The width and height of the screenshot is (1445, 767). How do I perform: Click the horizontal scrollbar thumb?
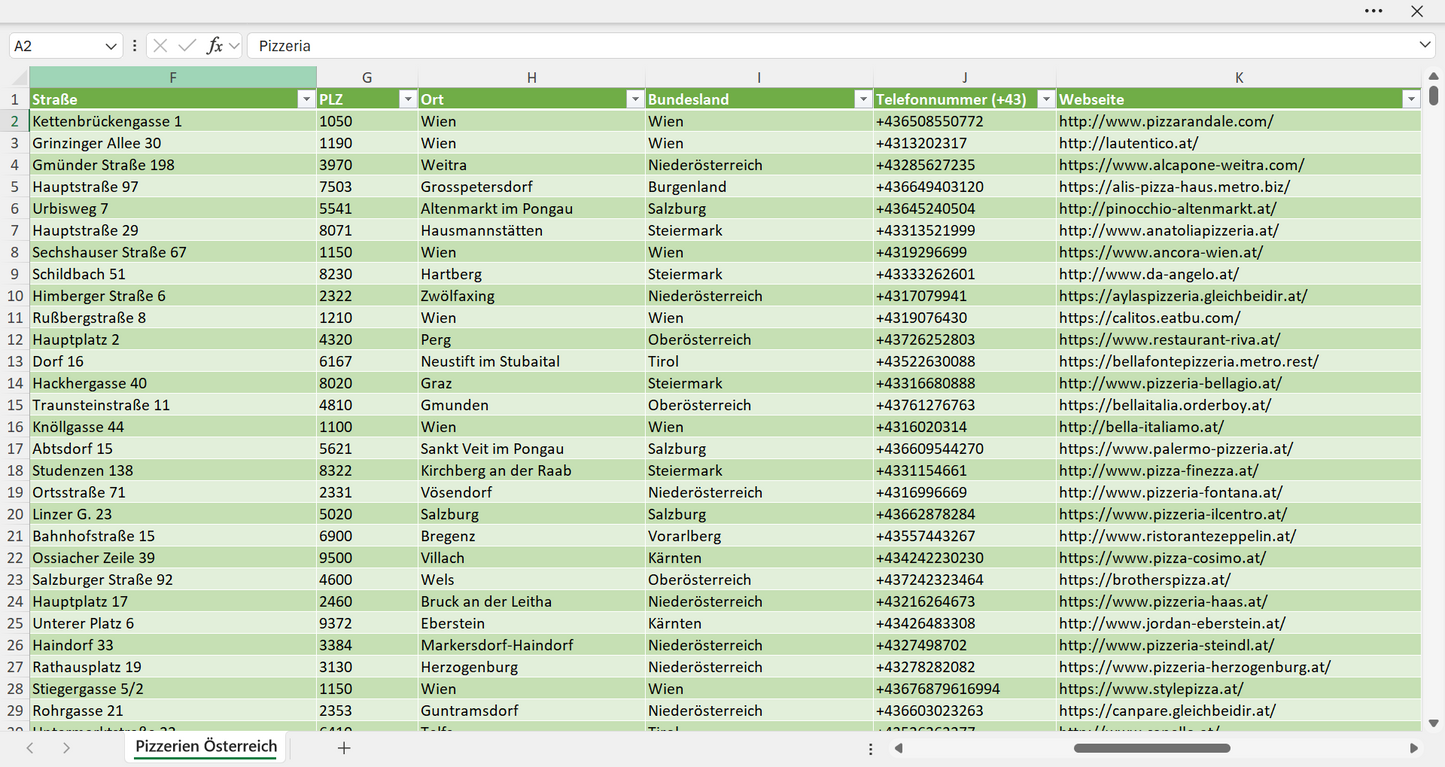[x=1151, y=748]
